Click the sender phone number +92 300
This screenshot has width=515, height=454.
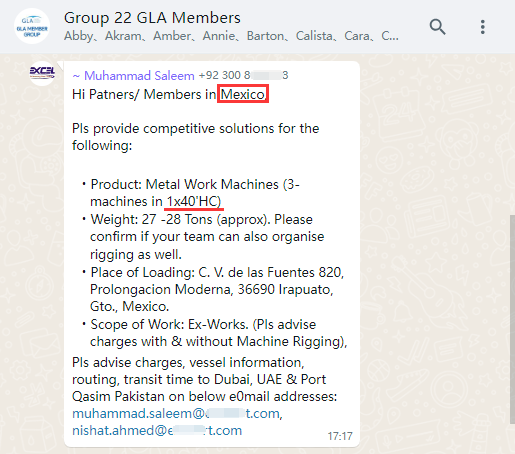[x=243, y=75]
